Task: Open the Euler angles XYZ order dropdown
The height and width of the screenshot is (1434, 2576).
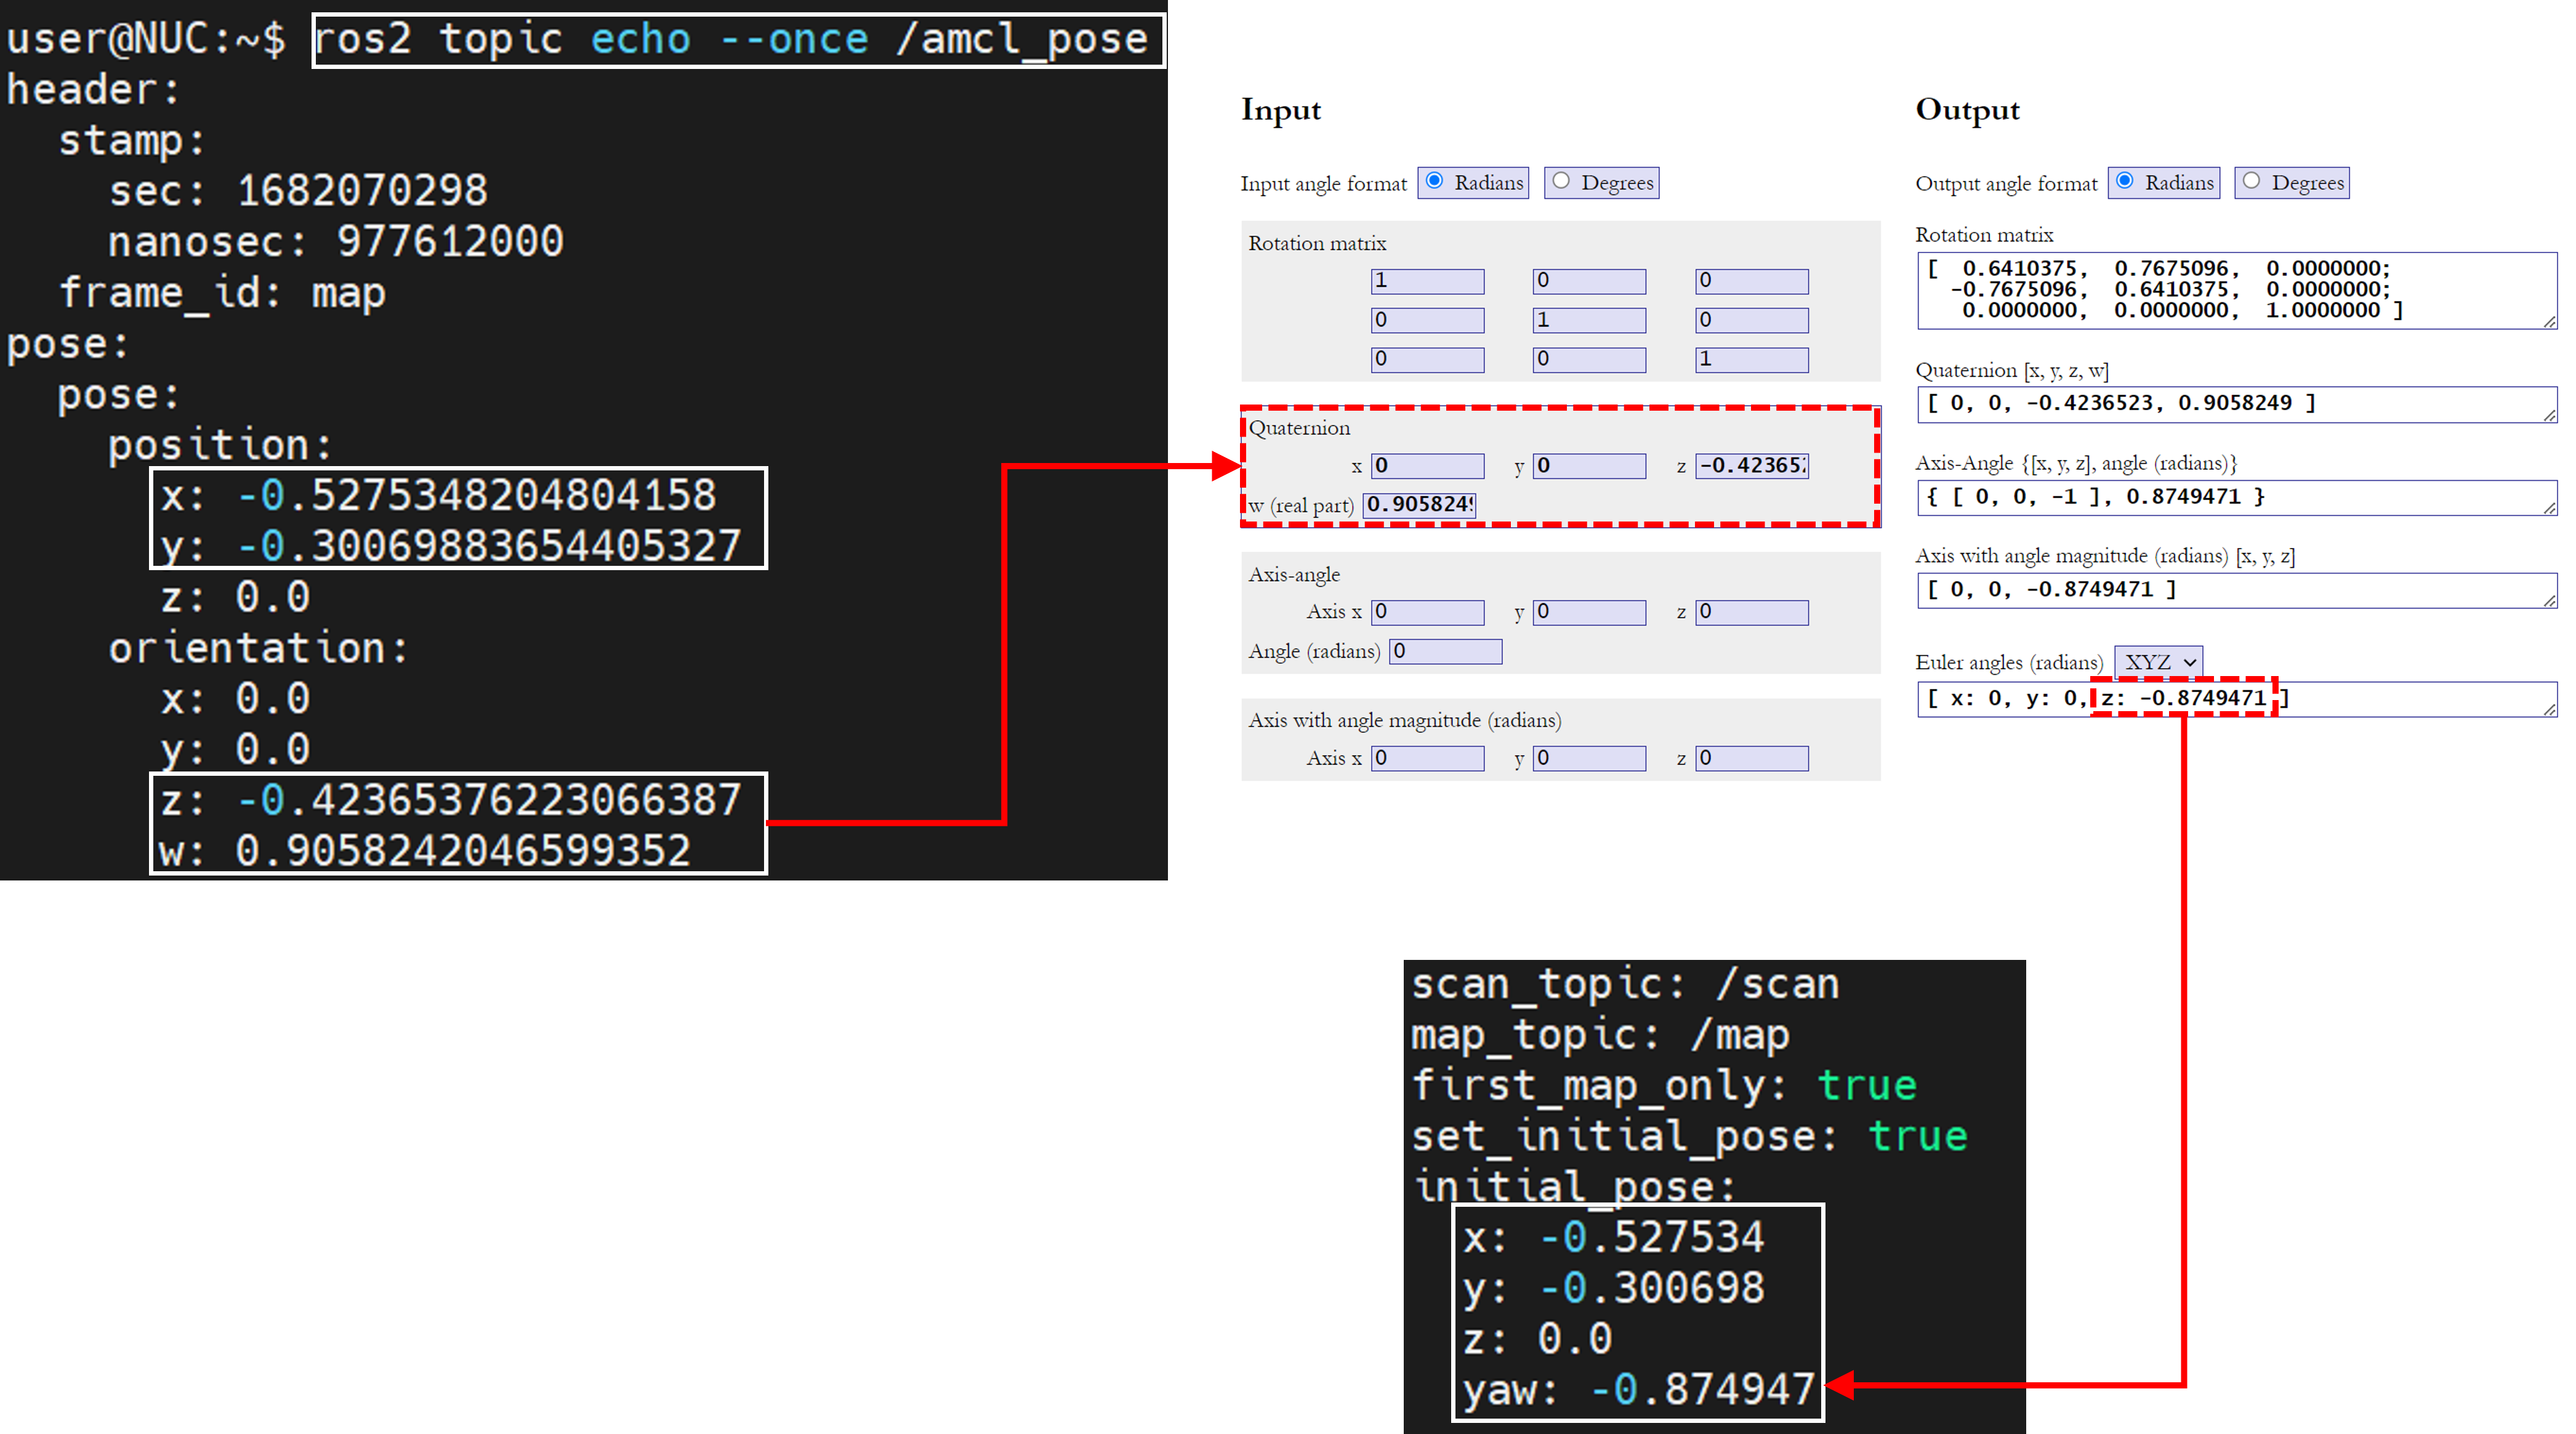Action: 2158,662
